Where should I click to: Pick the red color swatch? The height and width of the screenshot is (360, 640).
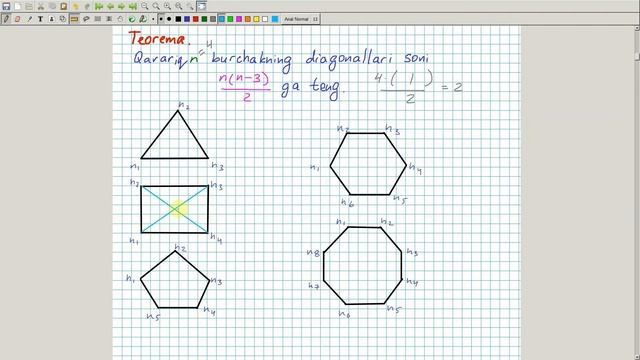click(x=196, y=19)
